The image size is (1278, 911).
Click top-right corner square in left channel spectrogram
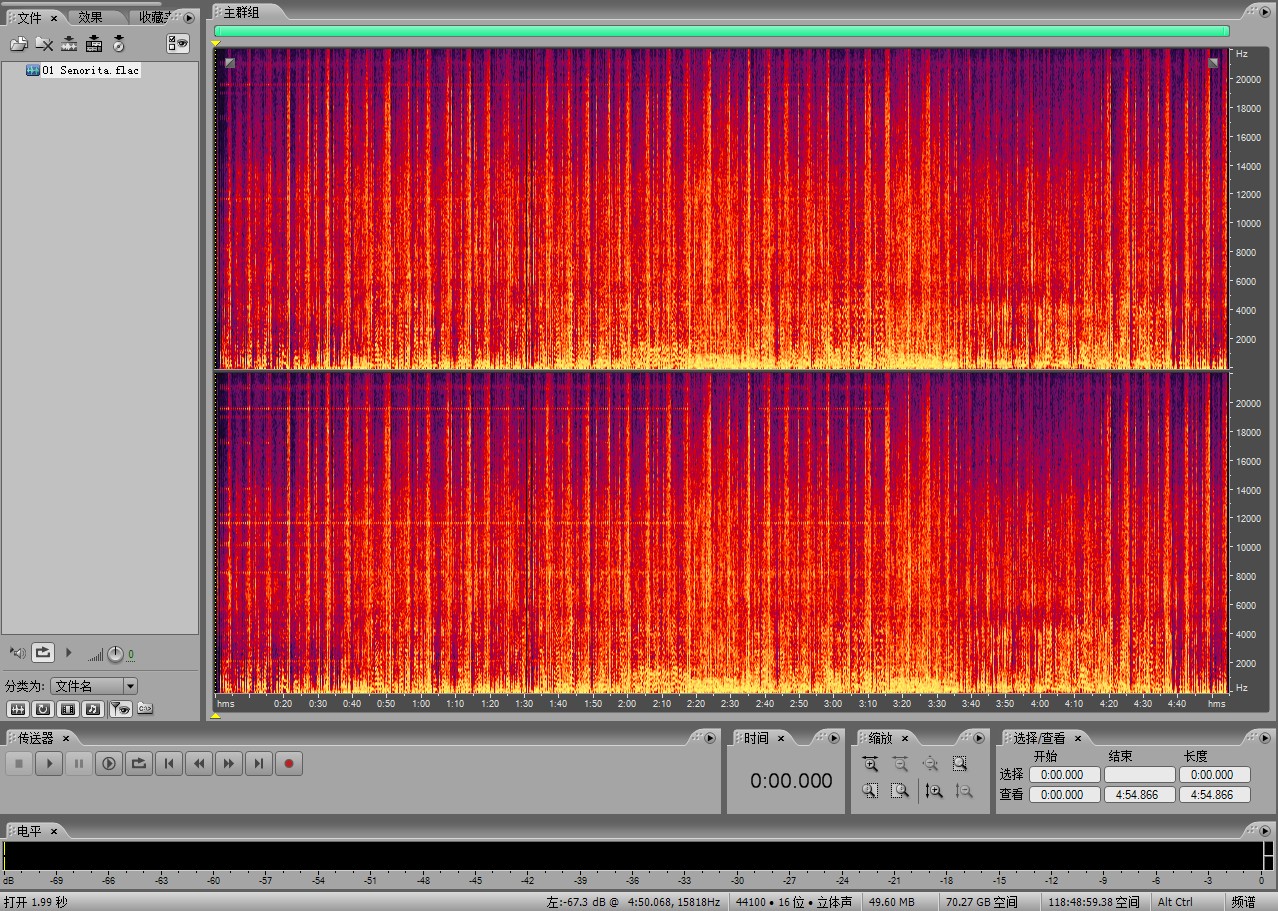1213,63
